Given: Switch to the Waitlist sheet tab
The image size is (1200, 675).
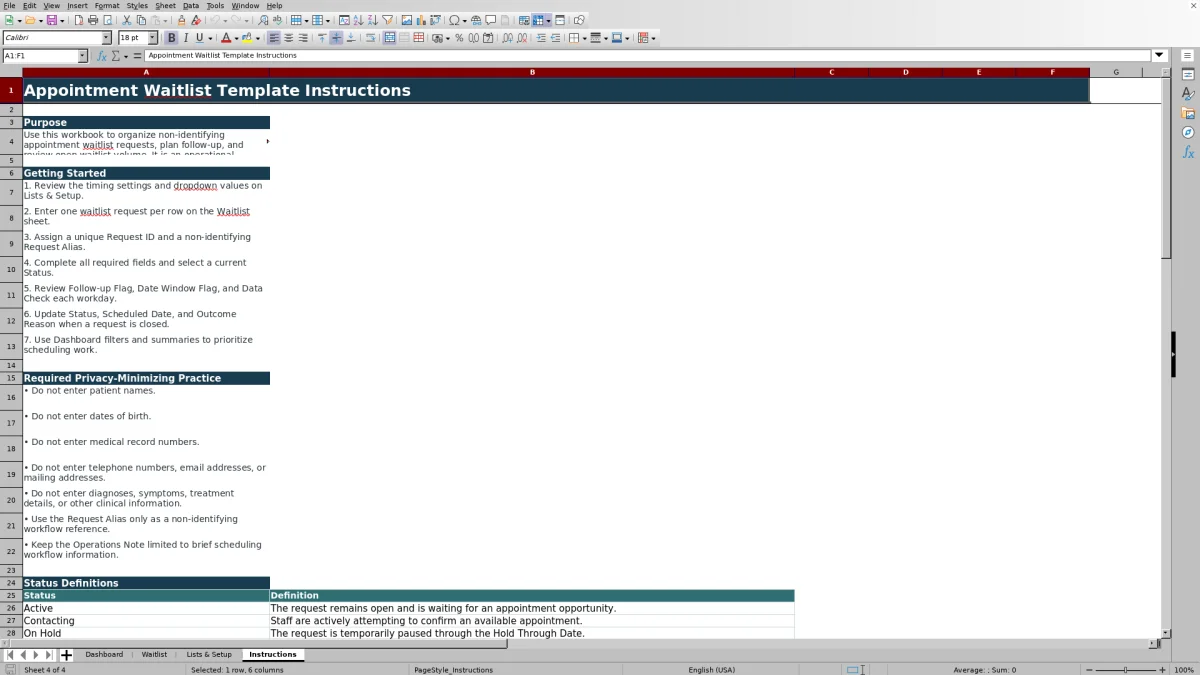Looking at the screenshot, I should (154, 655).
